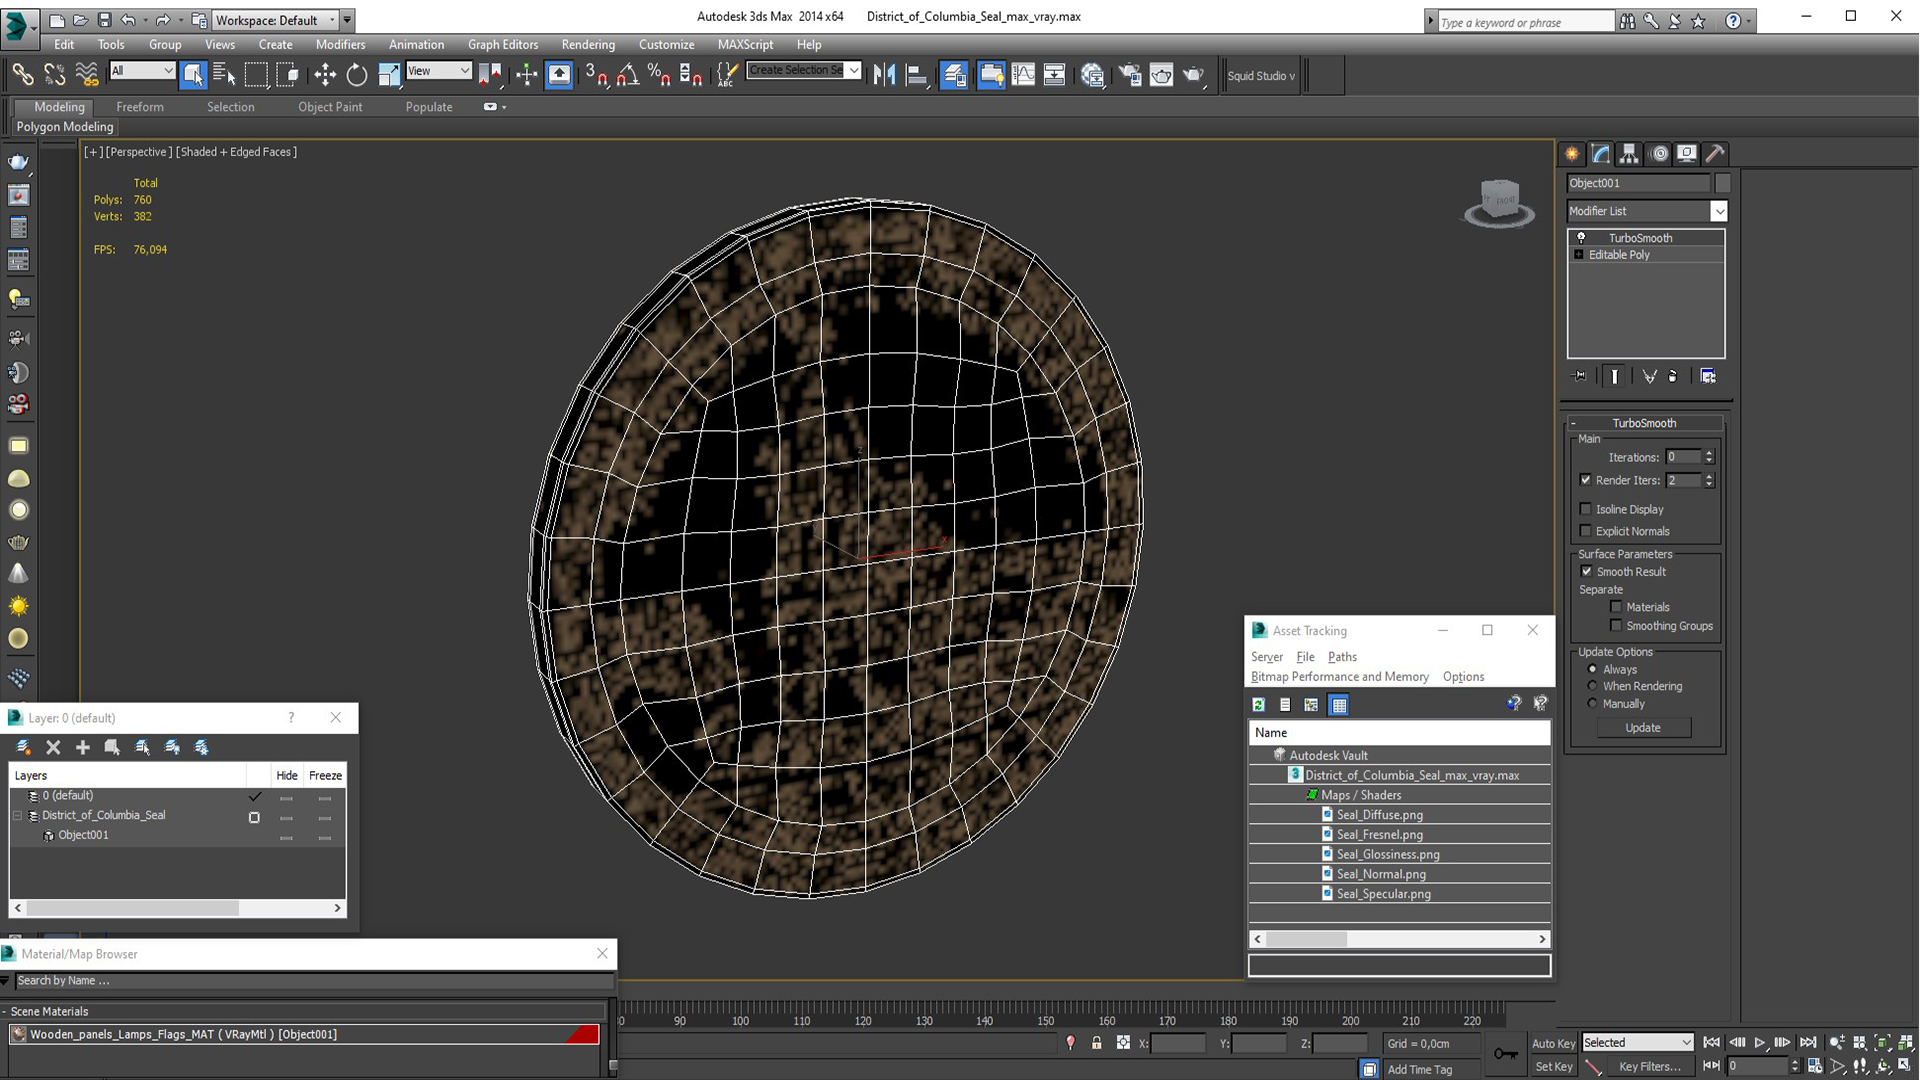Switch to the Utilities panel tab
The image size is (1920, 1080).
[x=1715, y=153]
